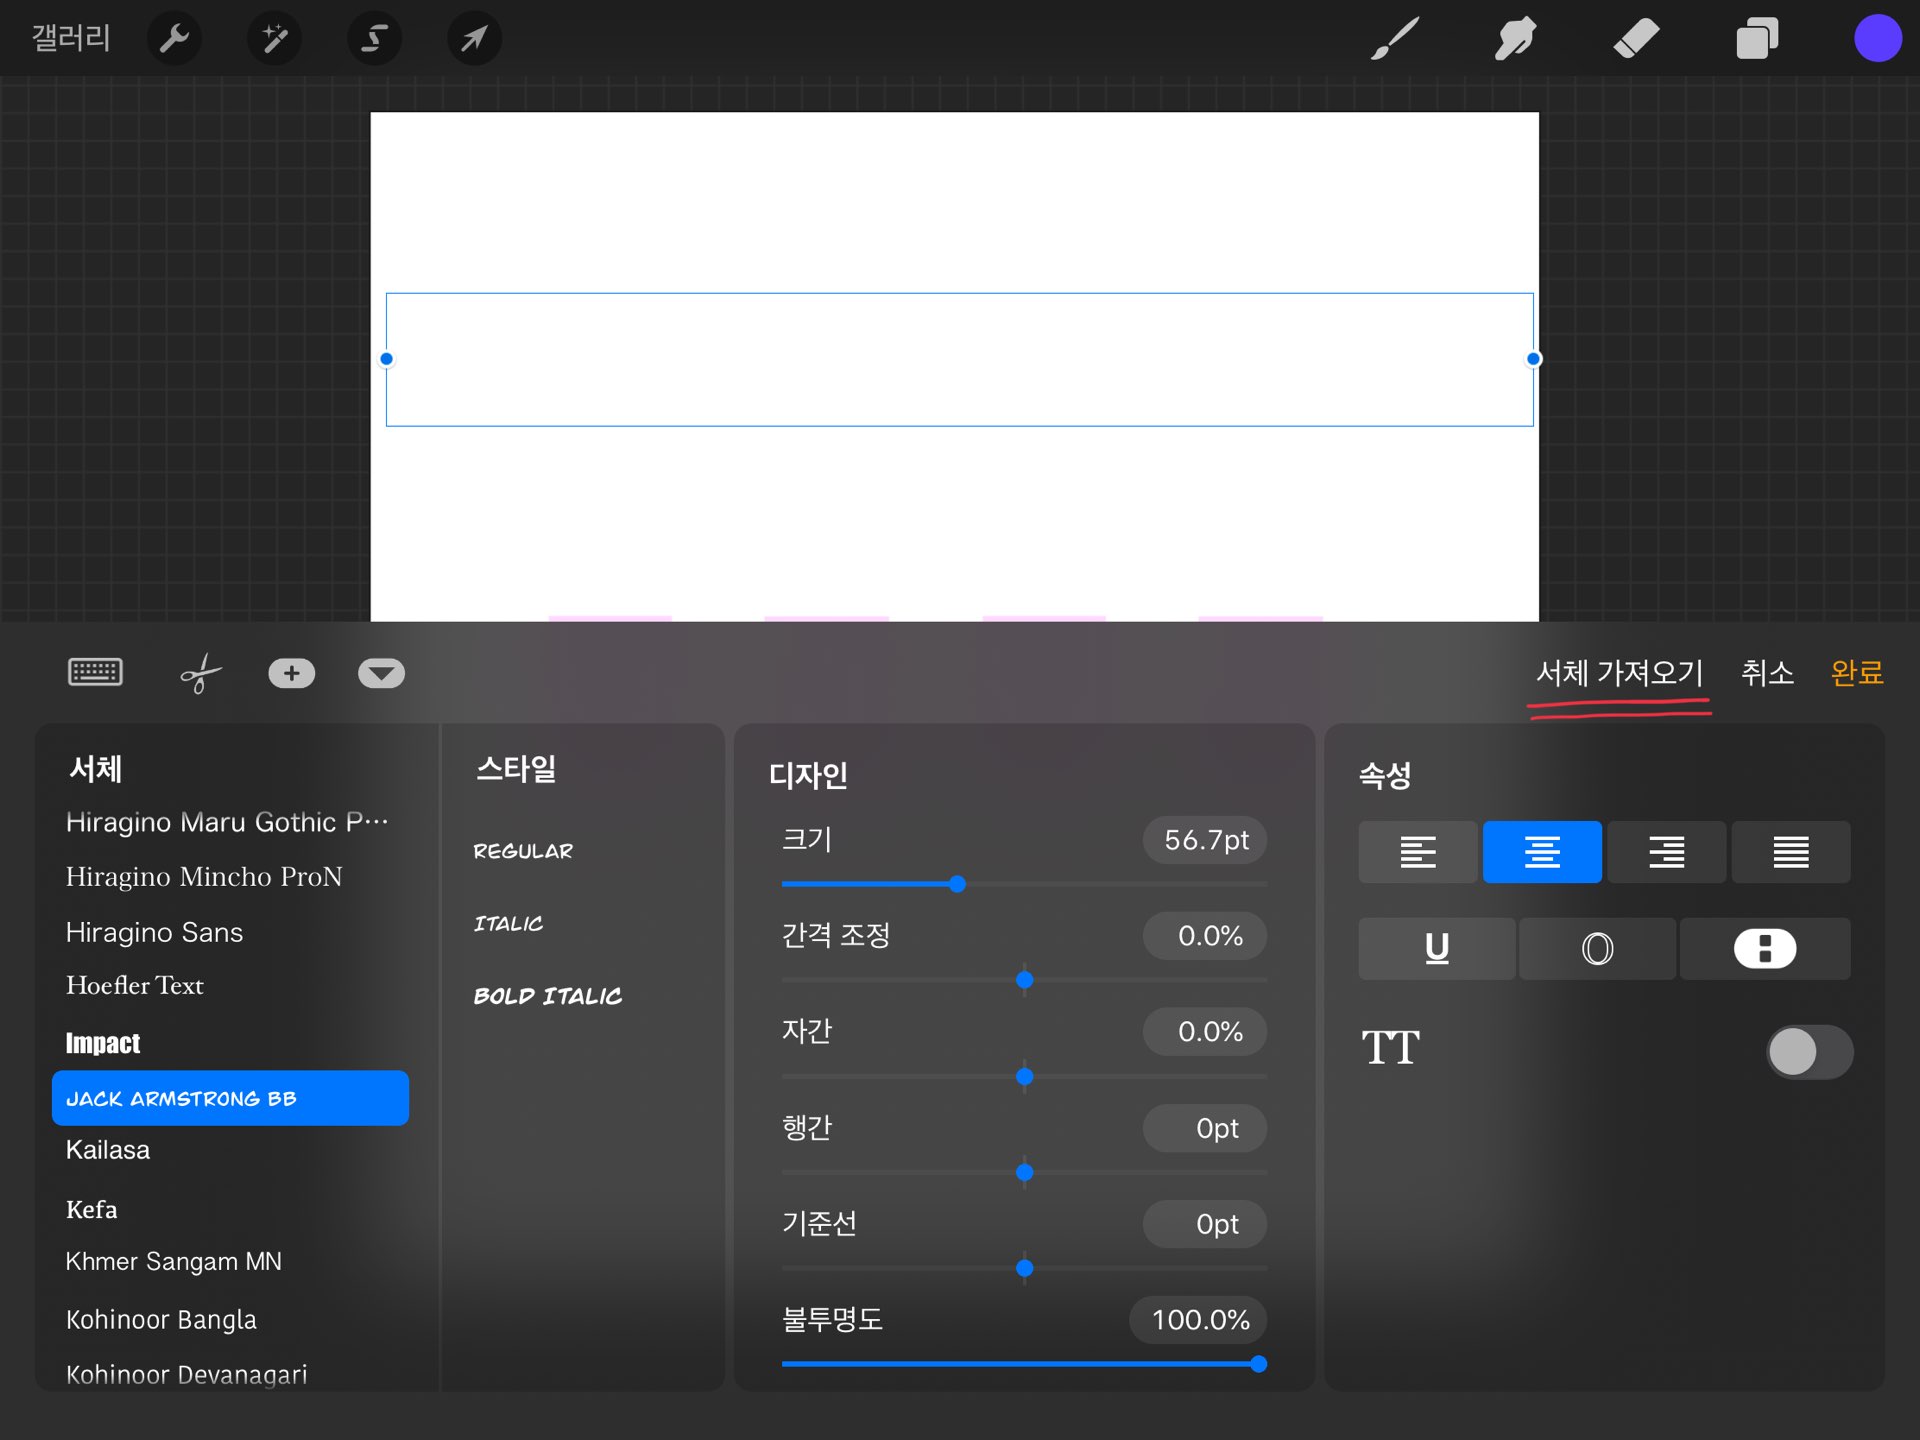Choose Hoefler Text font from list
The image size is (1920, 1440).
(x=135, y=986)
